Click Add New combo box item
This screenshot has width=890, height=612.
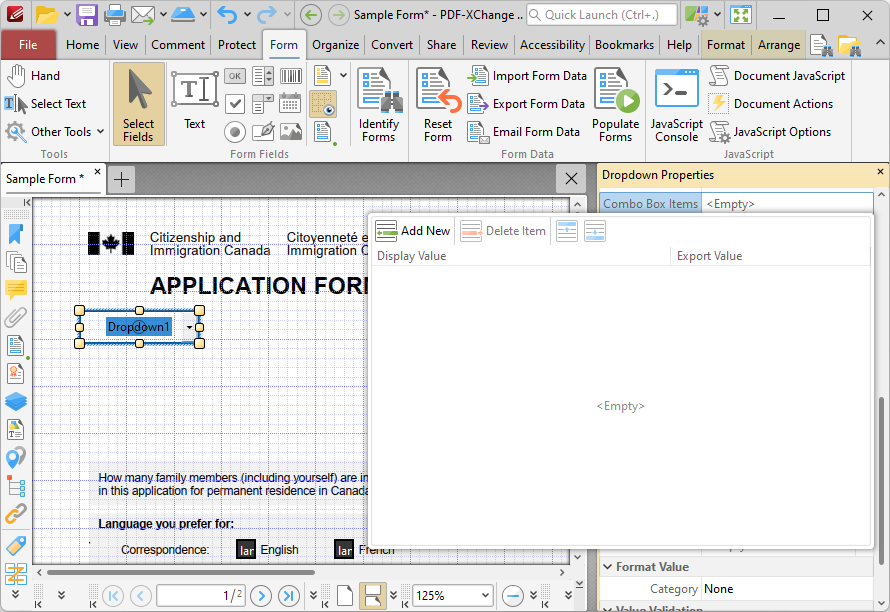[413, 231]
